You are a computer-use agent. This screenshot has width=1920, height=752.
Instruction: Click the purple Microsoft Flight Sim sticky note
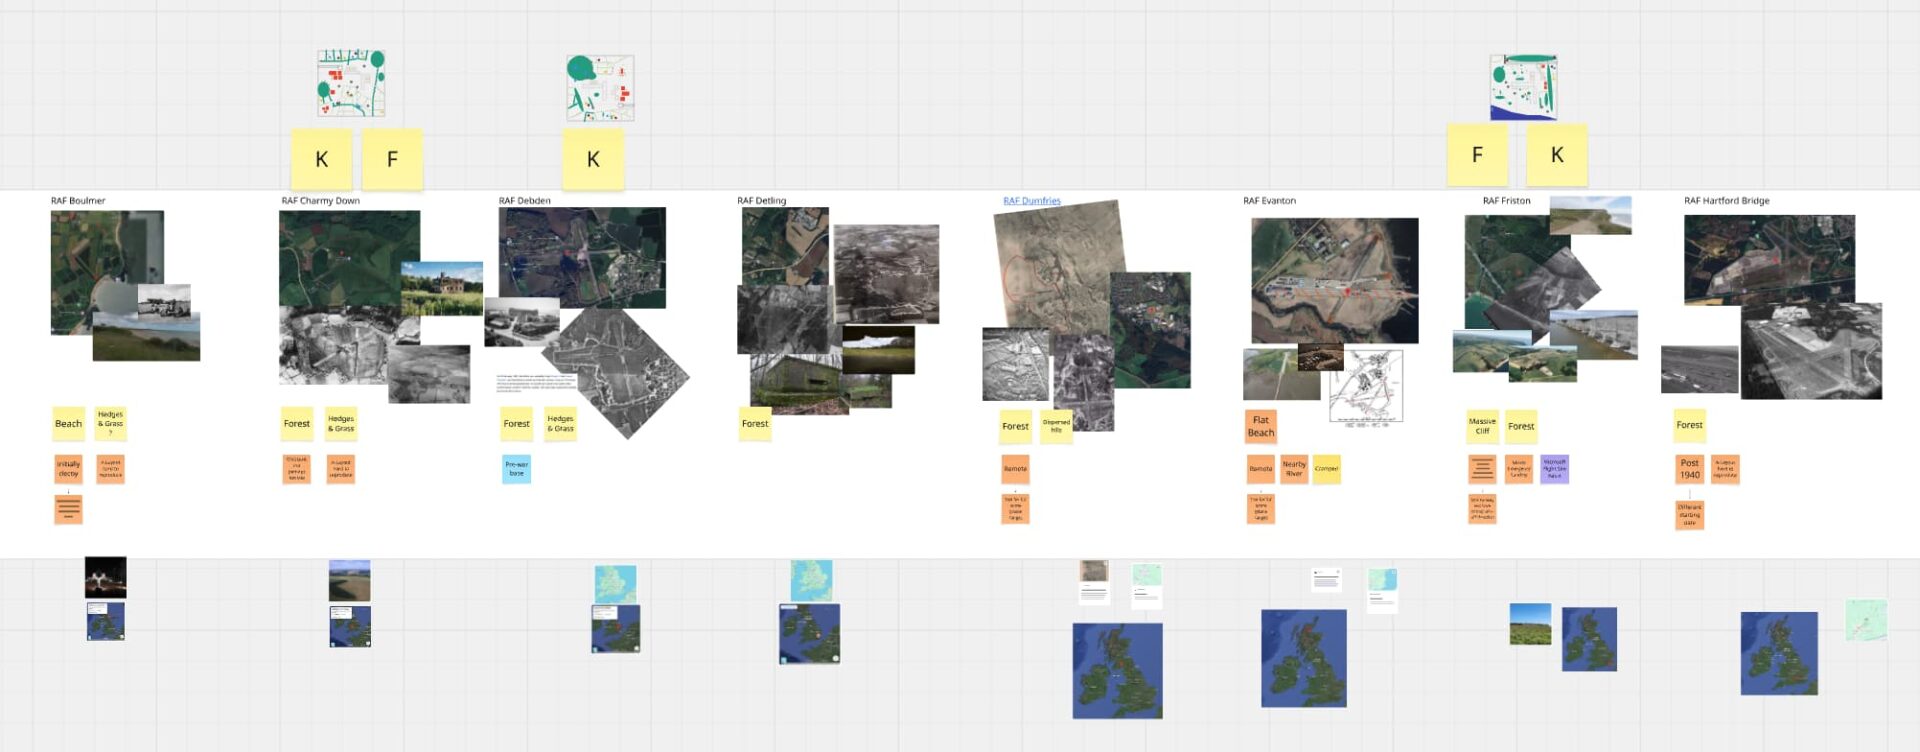coord(1554,469)
